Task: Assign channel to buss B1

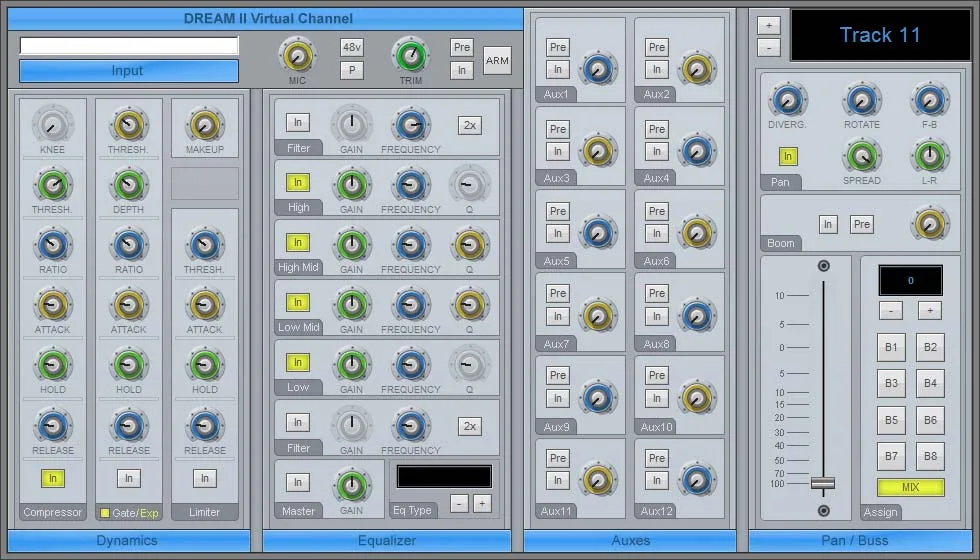Action: (891, 347)
